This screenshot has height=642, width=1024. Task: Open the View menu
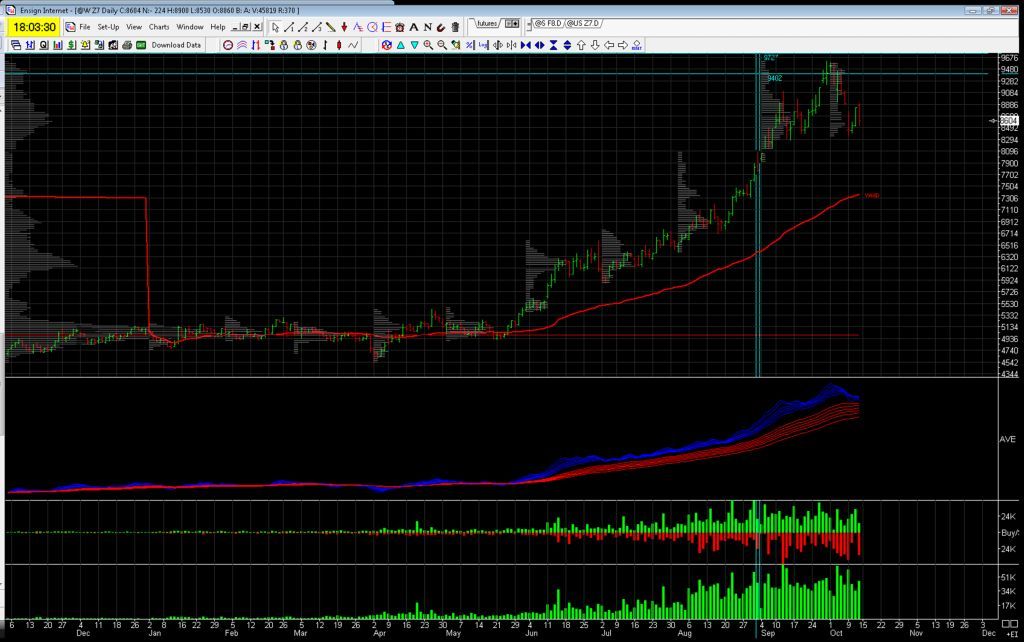tap(134, 27)
